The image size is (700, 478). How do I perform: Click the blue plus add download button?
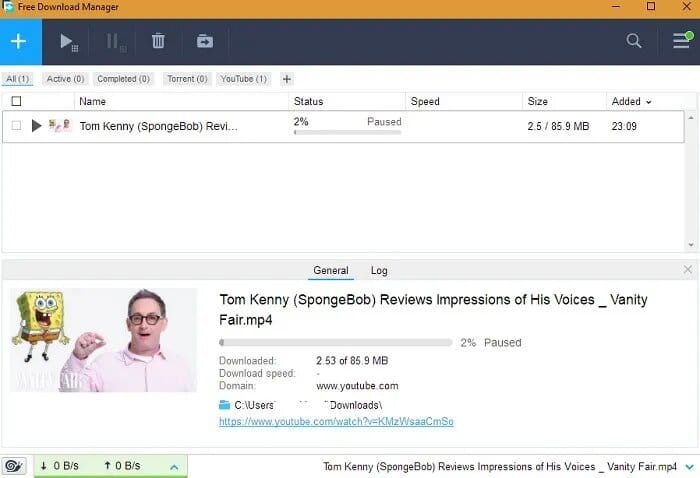pyautogui.click(x=20, y=41)
